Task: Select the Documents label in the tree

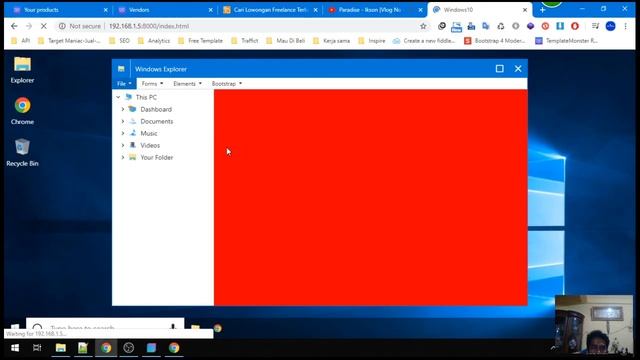Action: point(157,121)
